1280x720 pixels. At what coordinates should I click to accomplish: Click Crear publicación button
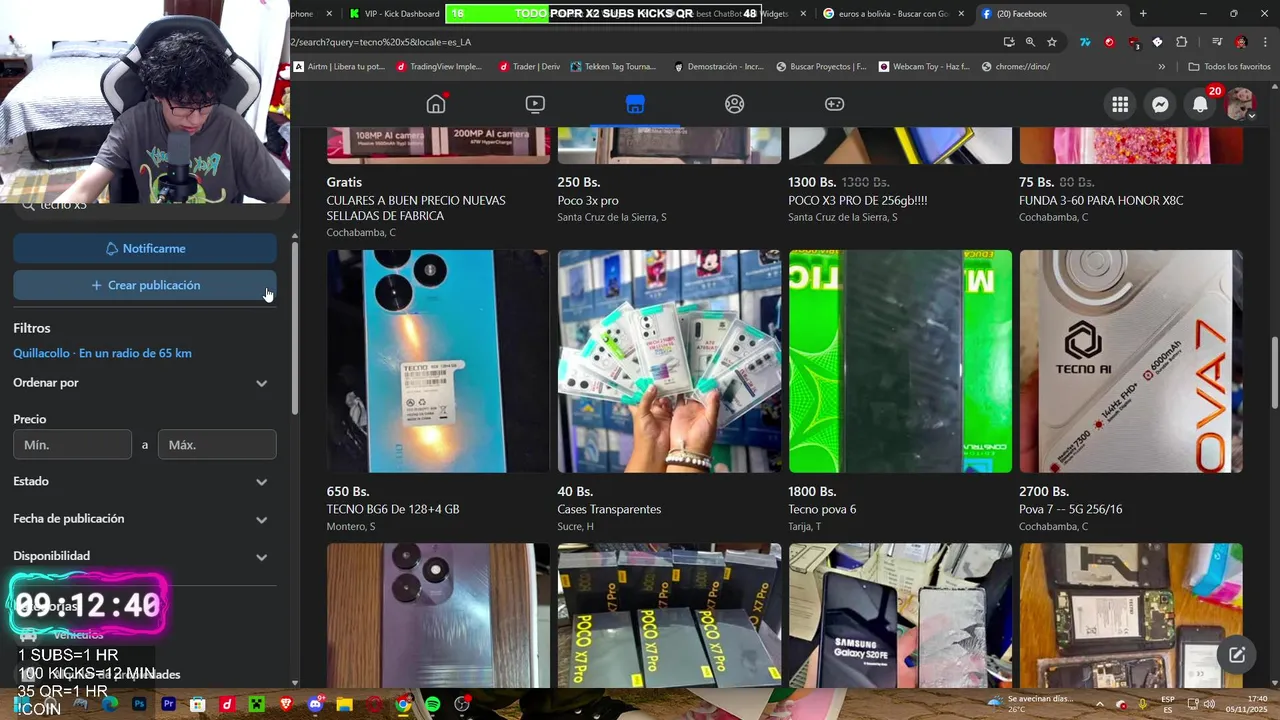145,285
